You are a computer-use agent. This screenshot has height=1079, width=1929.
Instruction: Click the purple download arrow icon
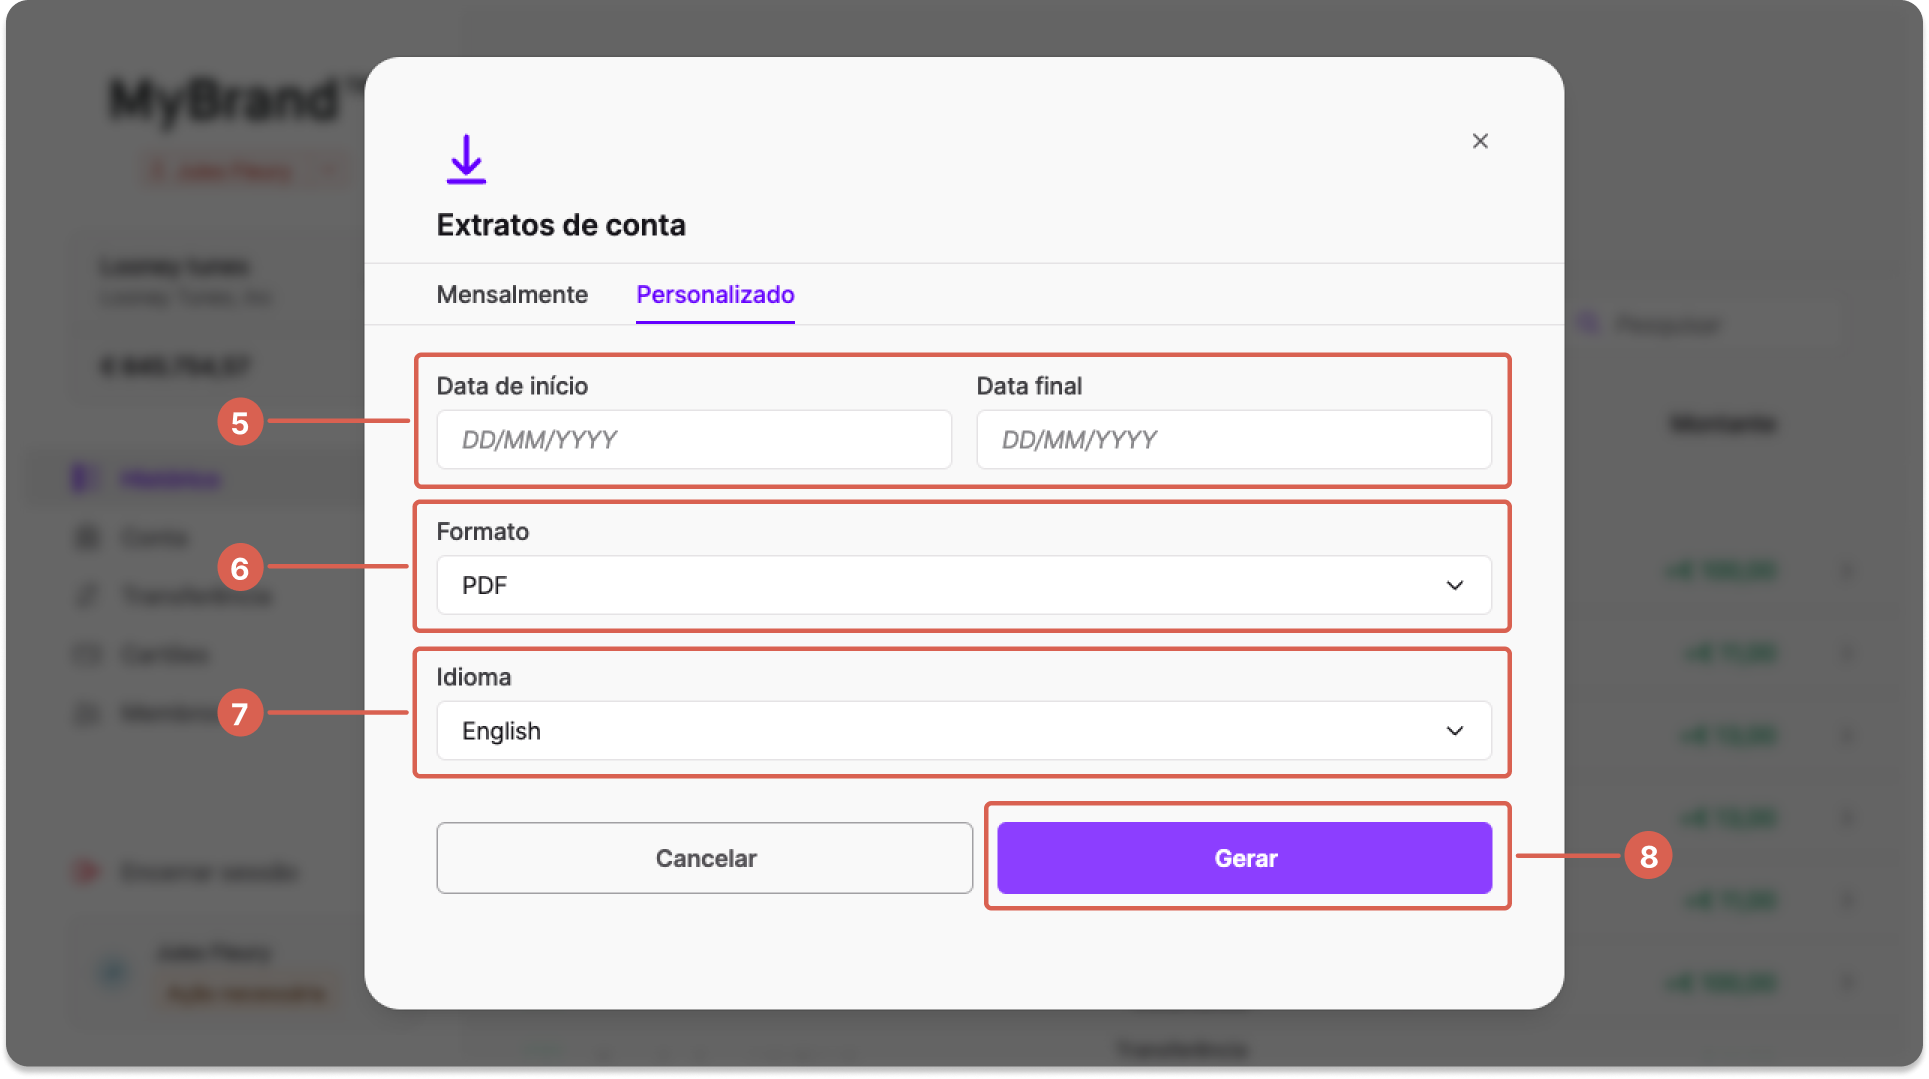[x=466, y=159]
